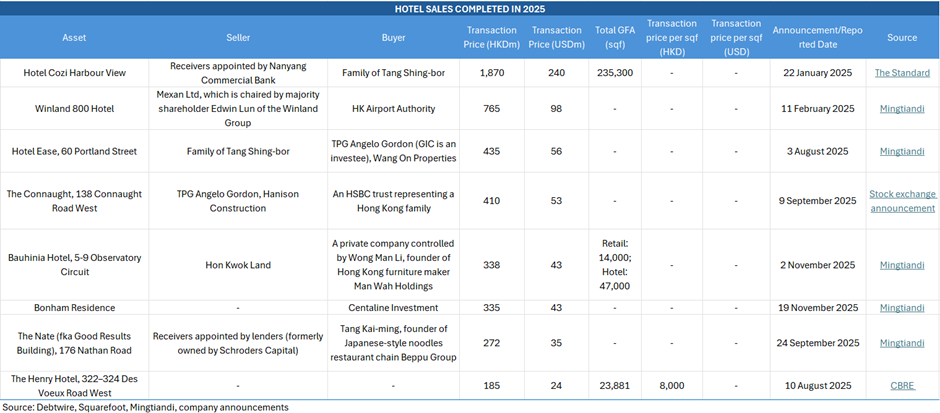Viewport: 940px width, 413px height.
Task: Open Mingtiandi link for Winland 800 Hotel
Action: click(902, 108)
